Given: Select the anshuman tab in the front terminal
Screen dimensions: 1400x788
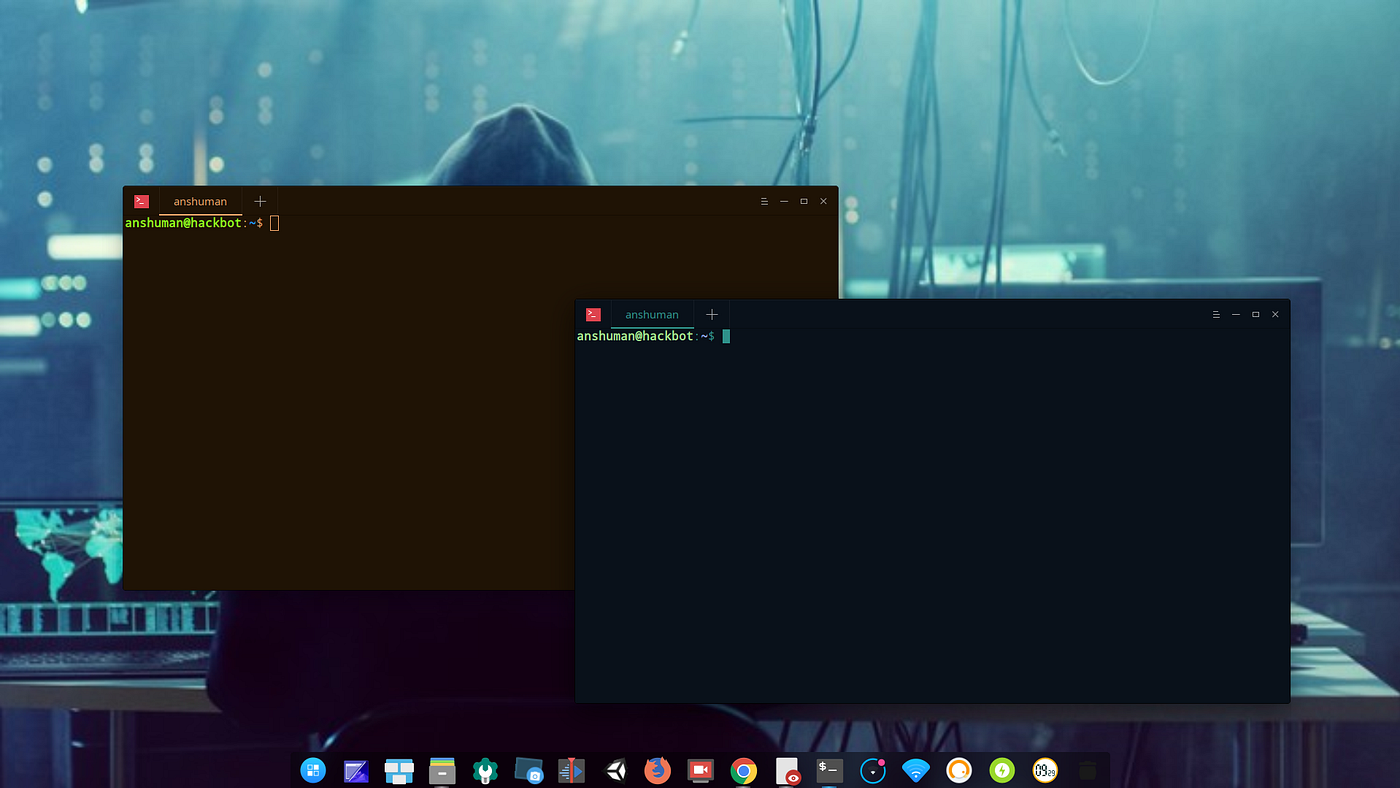Looking at the screenshot, I should point(651,314).
